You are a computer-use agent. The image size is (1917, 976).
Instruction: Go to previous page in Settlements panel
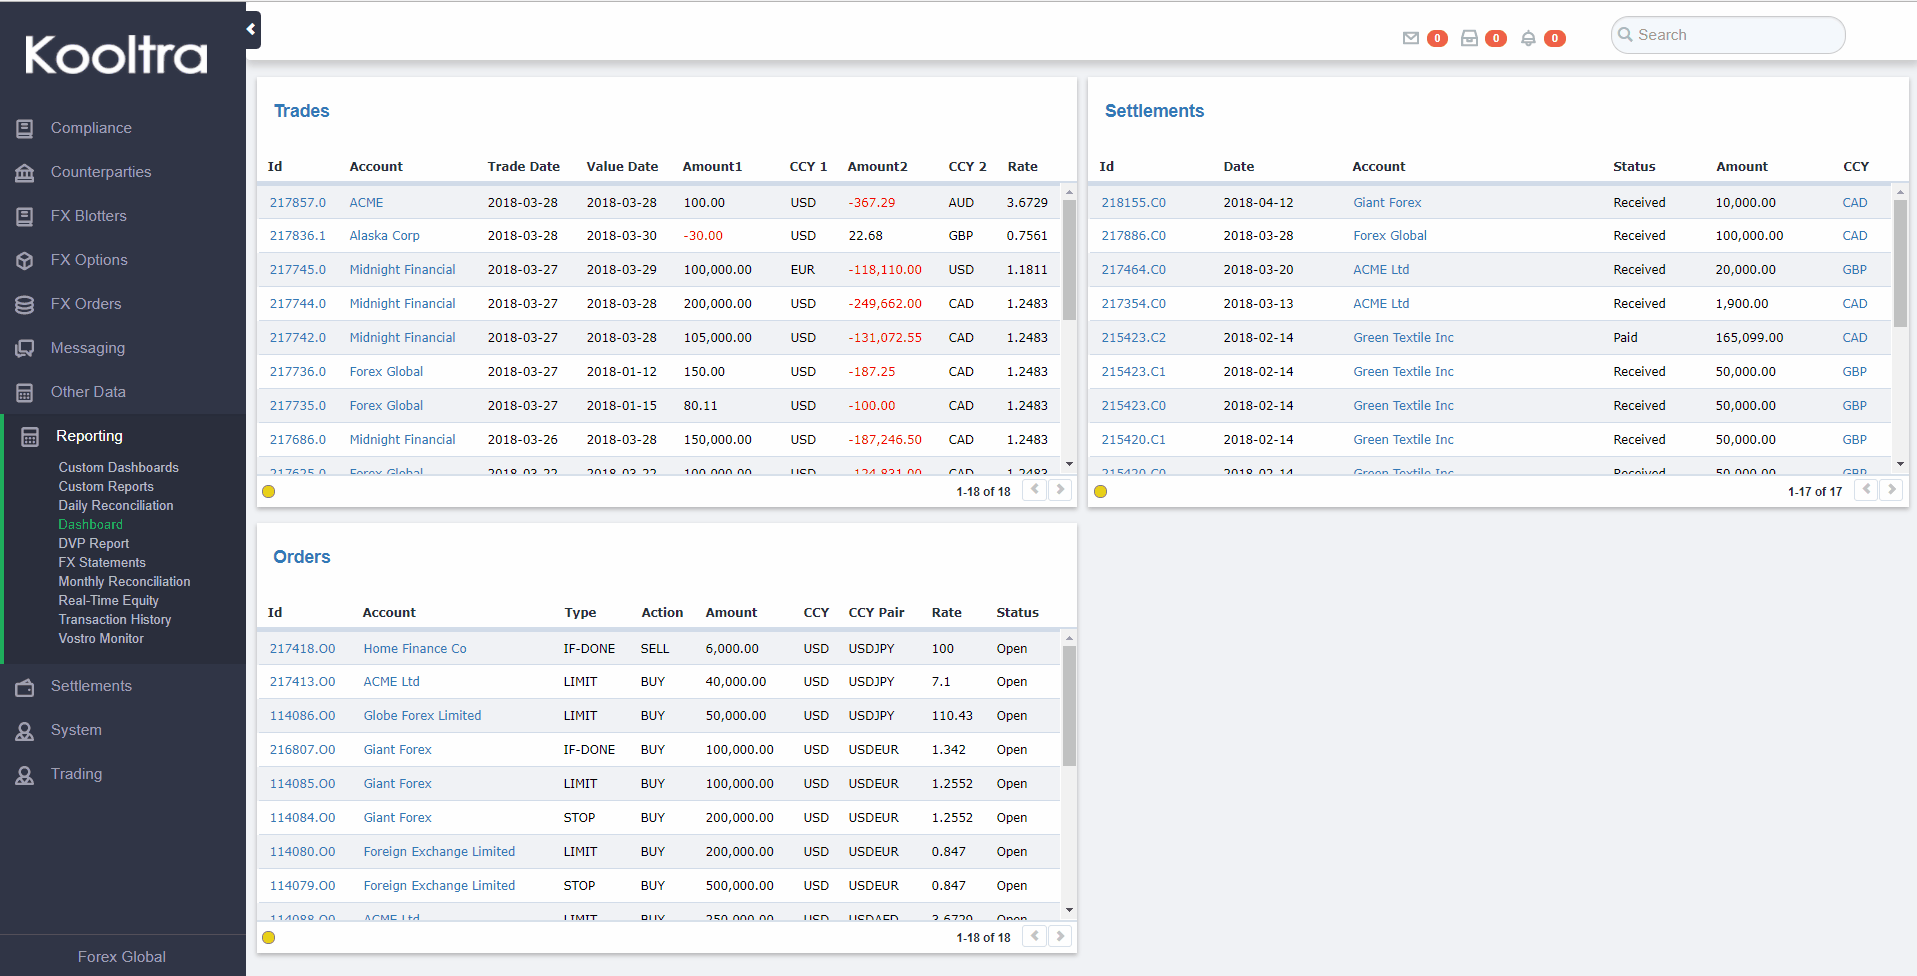[x=1866, y=490]
